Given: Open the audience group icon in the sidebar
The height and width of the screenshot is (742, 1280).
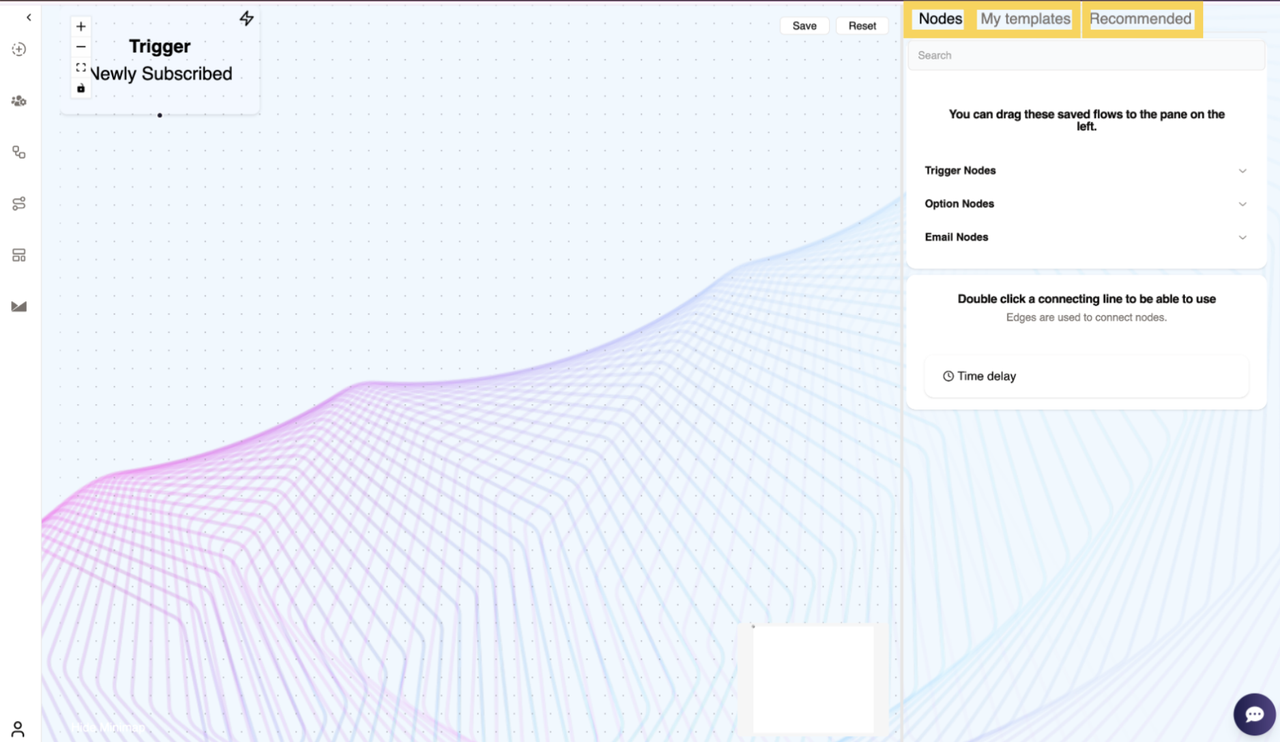Looking at the screenshot, I should (x=19, y=101).
